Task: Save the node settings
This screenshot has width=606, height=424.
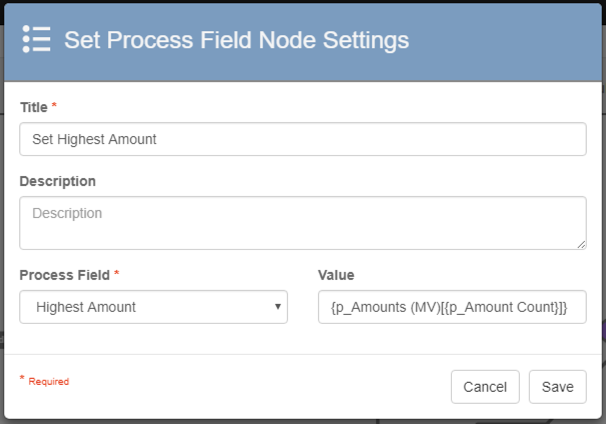Action: (557, 387)
